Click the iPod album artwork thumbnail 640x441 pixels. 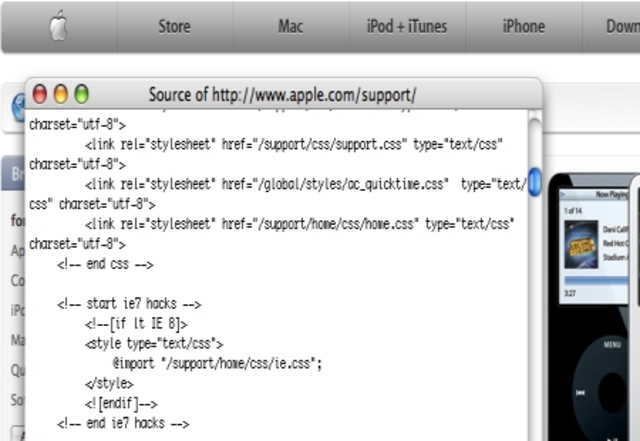(x=581, y=245)
